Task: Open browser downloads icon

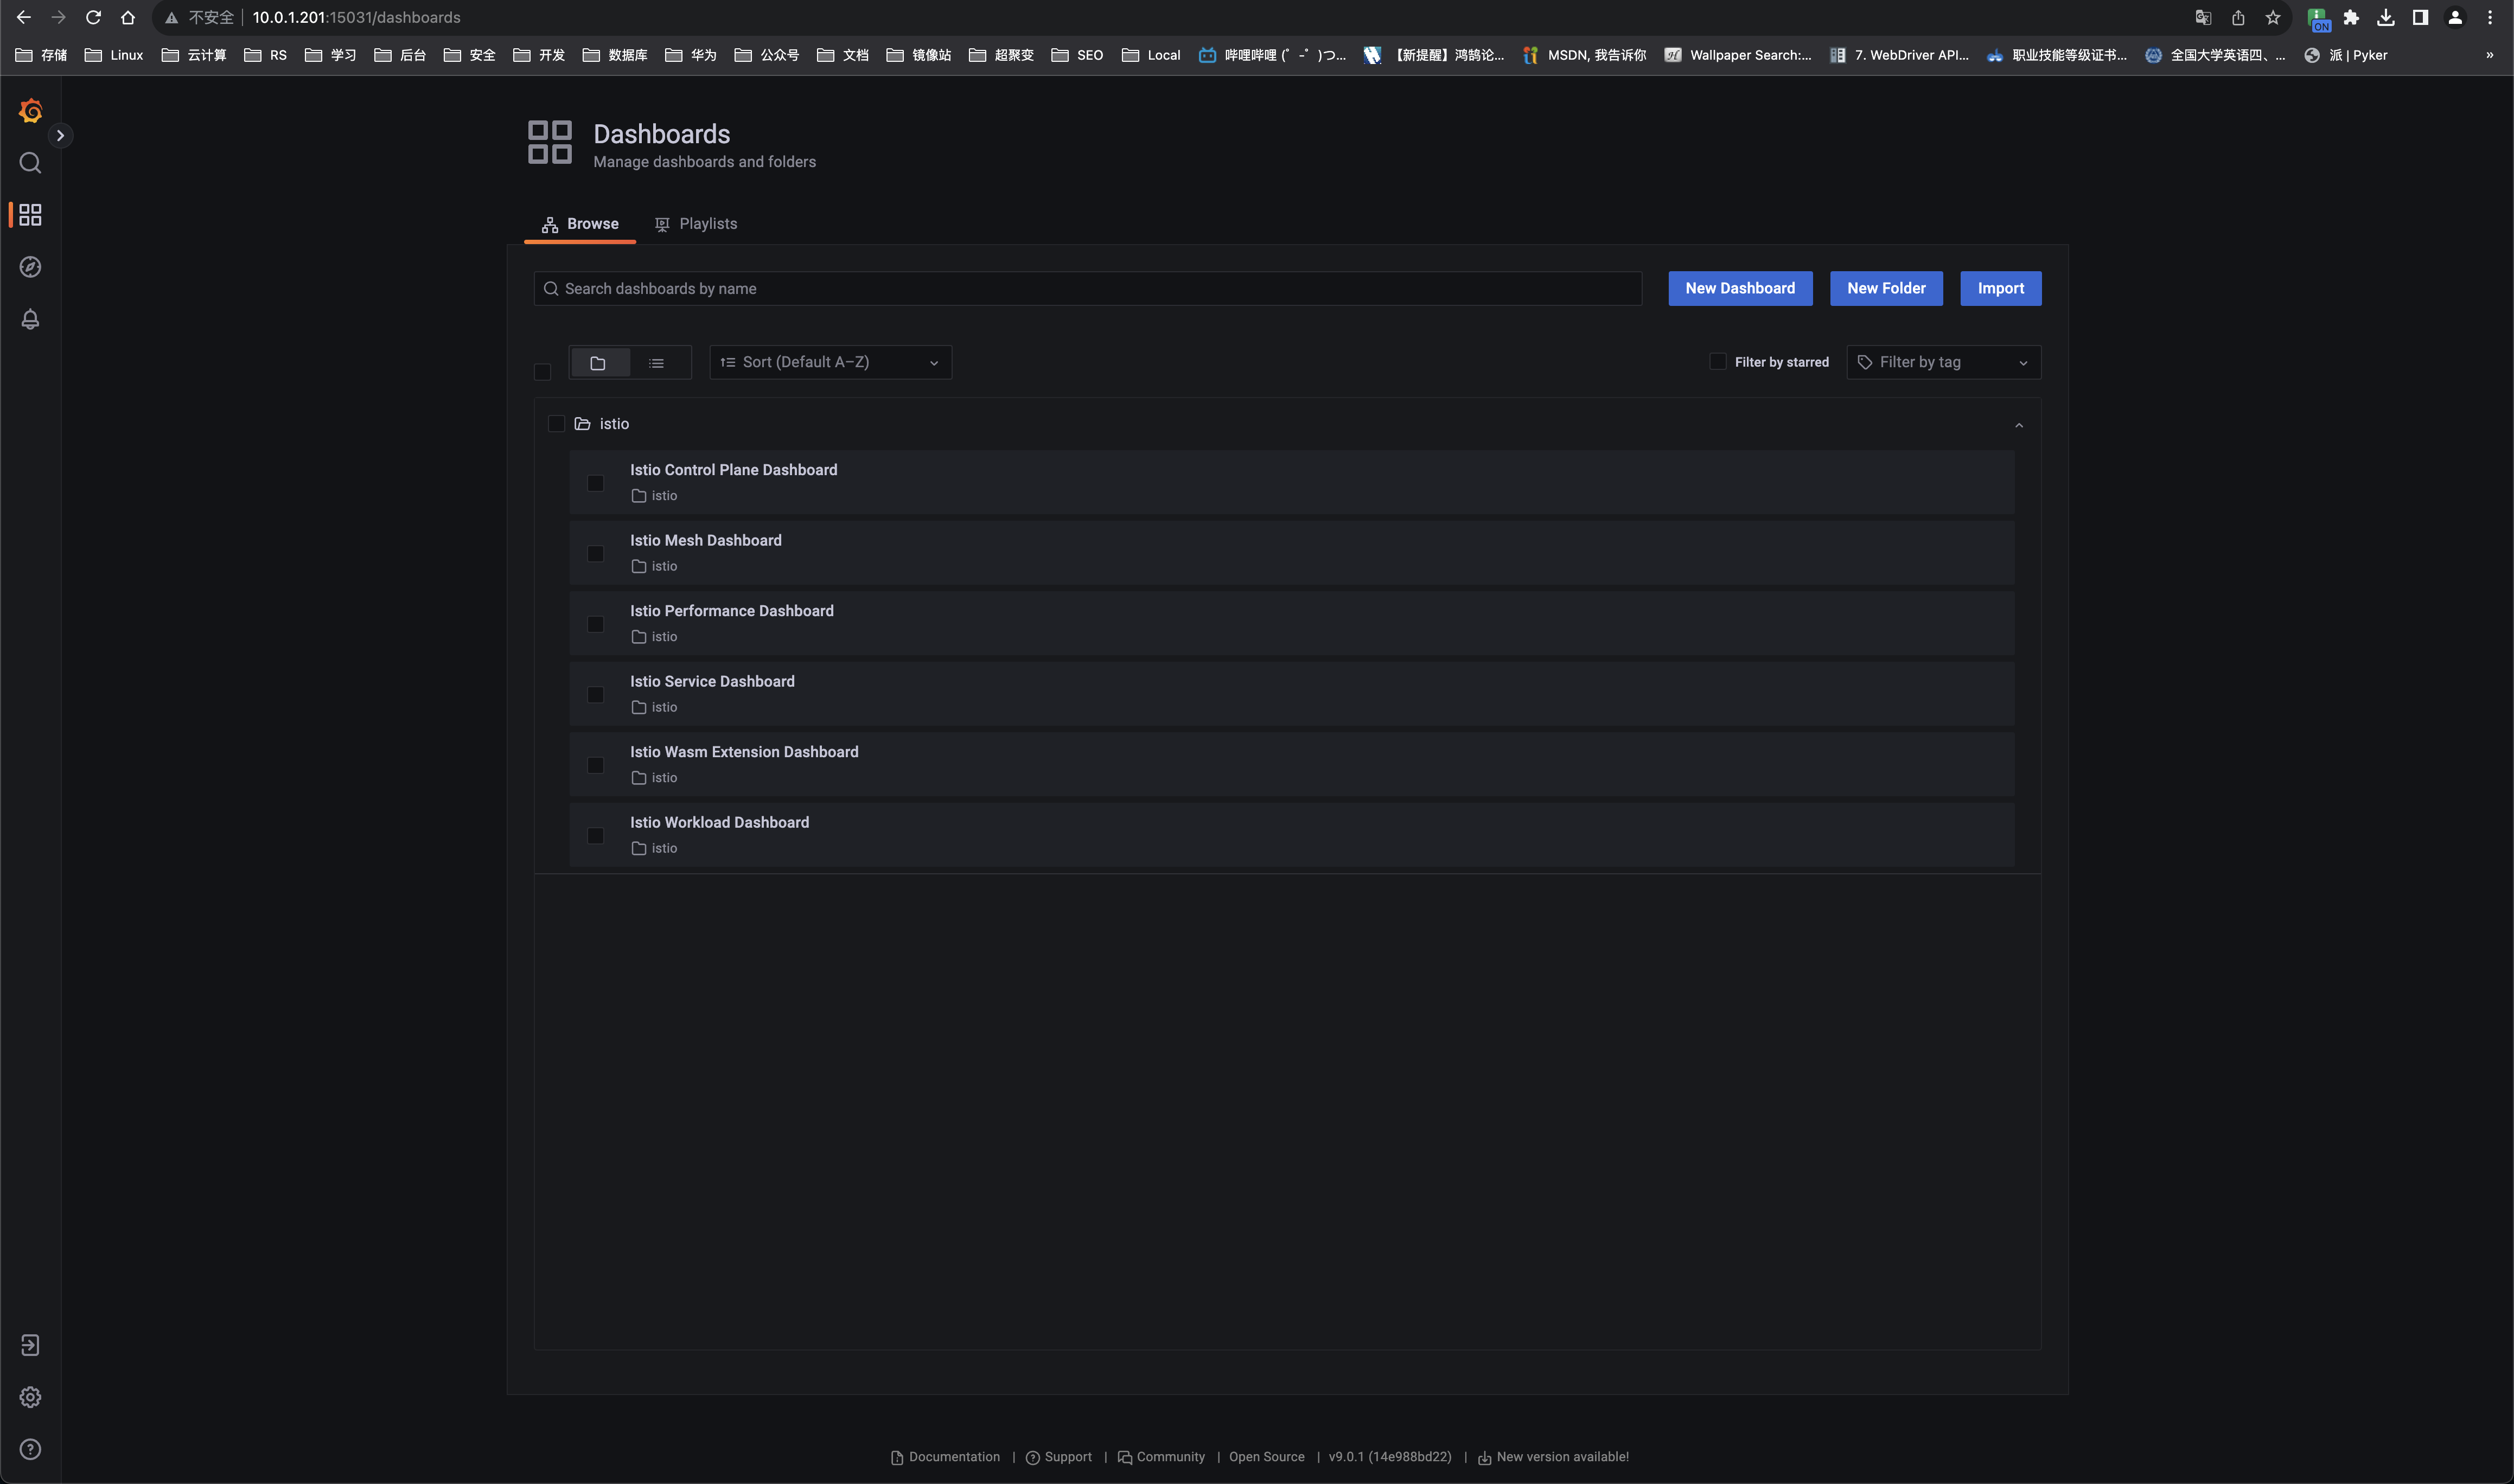Action: click(x=2386, y=17)
